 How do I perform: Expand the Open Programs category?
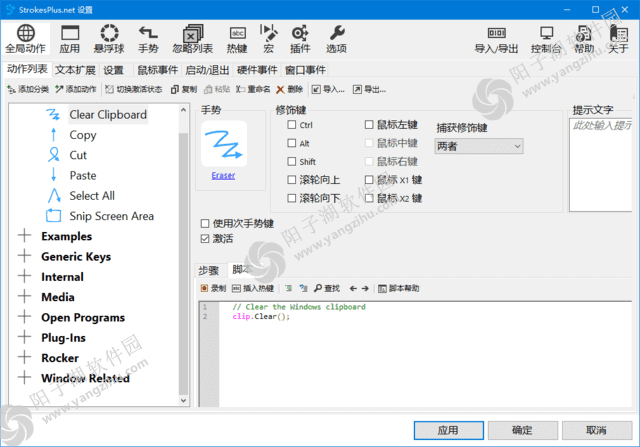24,317
